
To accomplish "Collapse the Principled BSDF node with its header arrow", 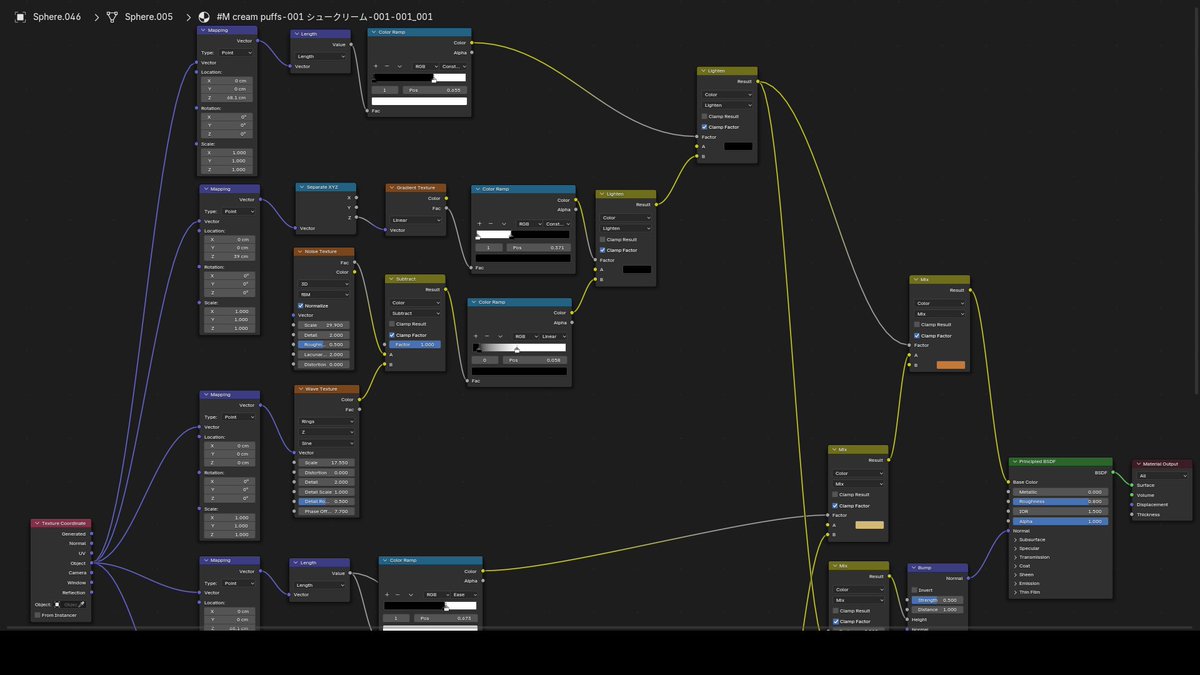I will [1014, 462].
